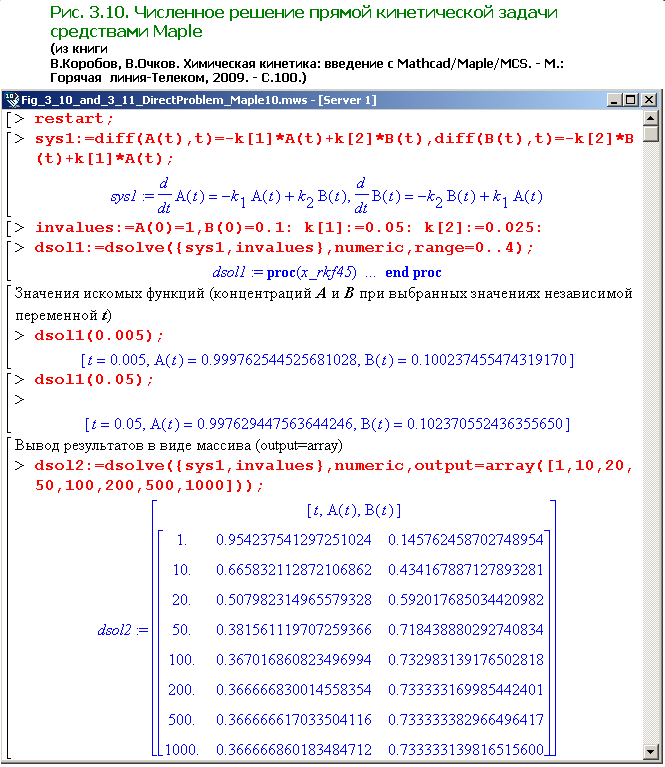Click value 0.145762458702748954 in array
Viewport: 665px width, 767px height.
(x=465, y=540)
